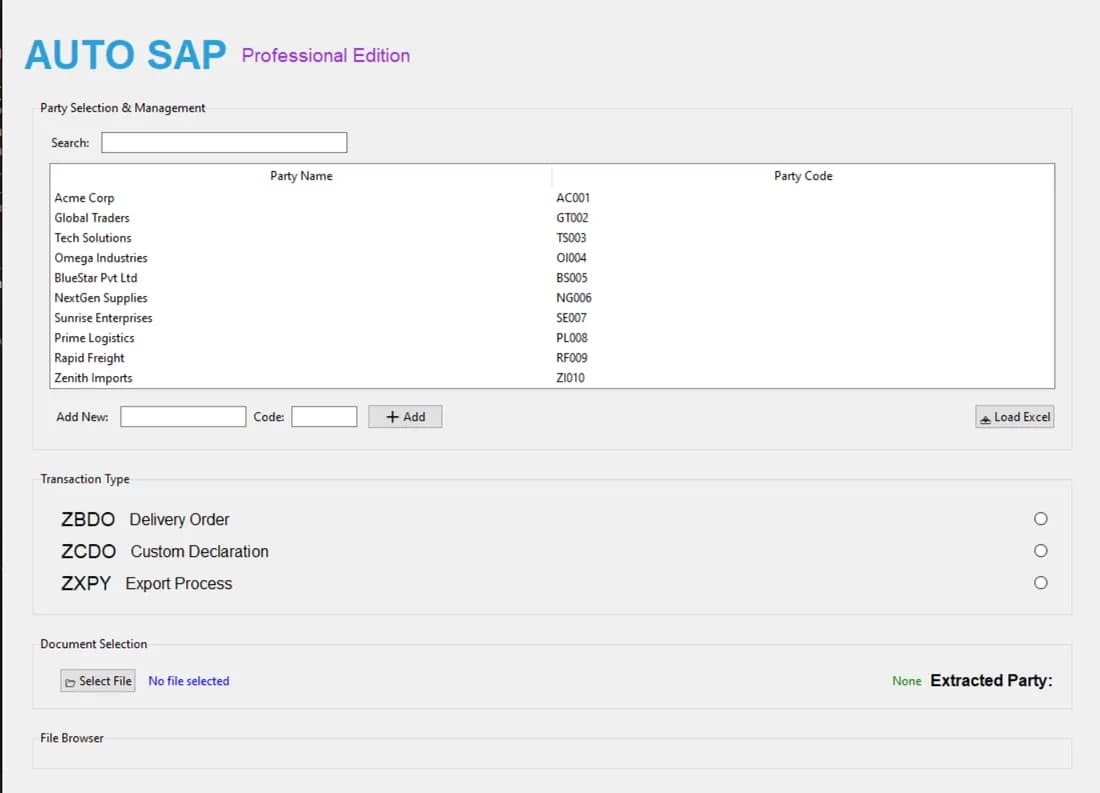Click the Extracted Party 'None' value
The width and height of the screenshot is (1100, 793).
point(906,681)
